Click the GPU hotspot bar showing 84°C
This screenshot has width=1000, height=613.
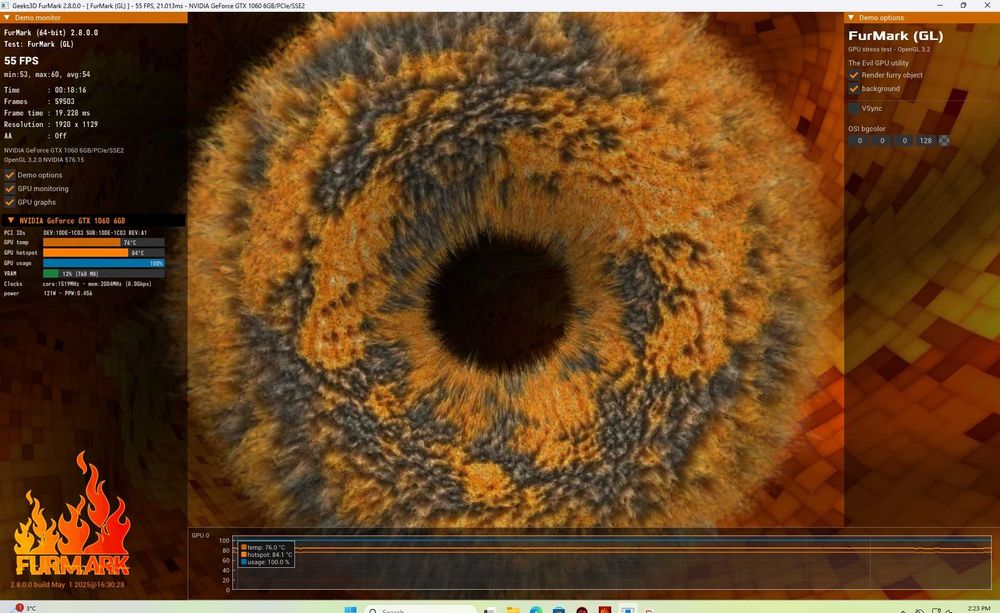pos(104,253)
